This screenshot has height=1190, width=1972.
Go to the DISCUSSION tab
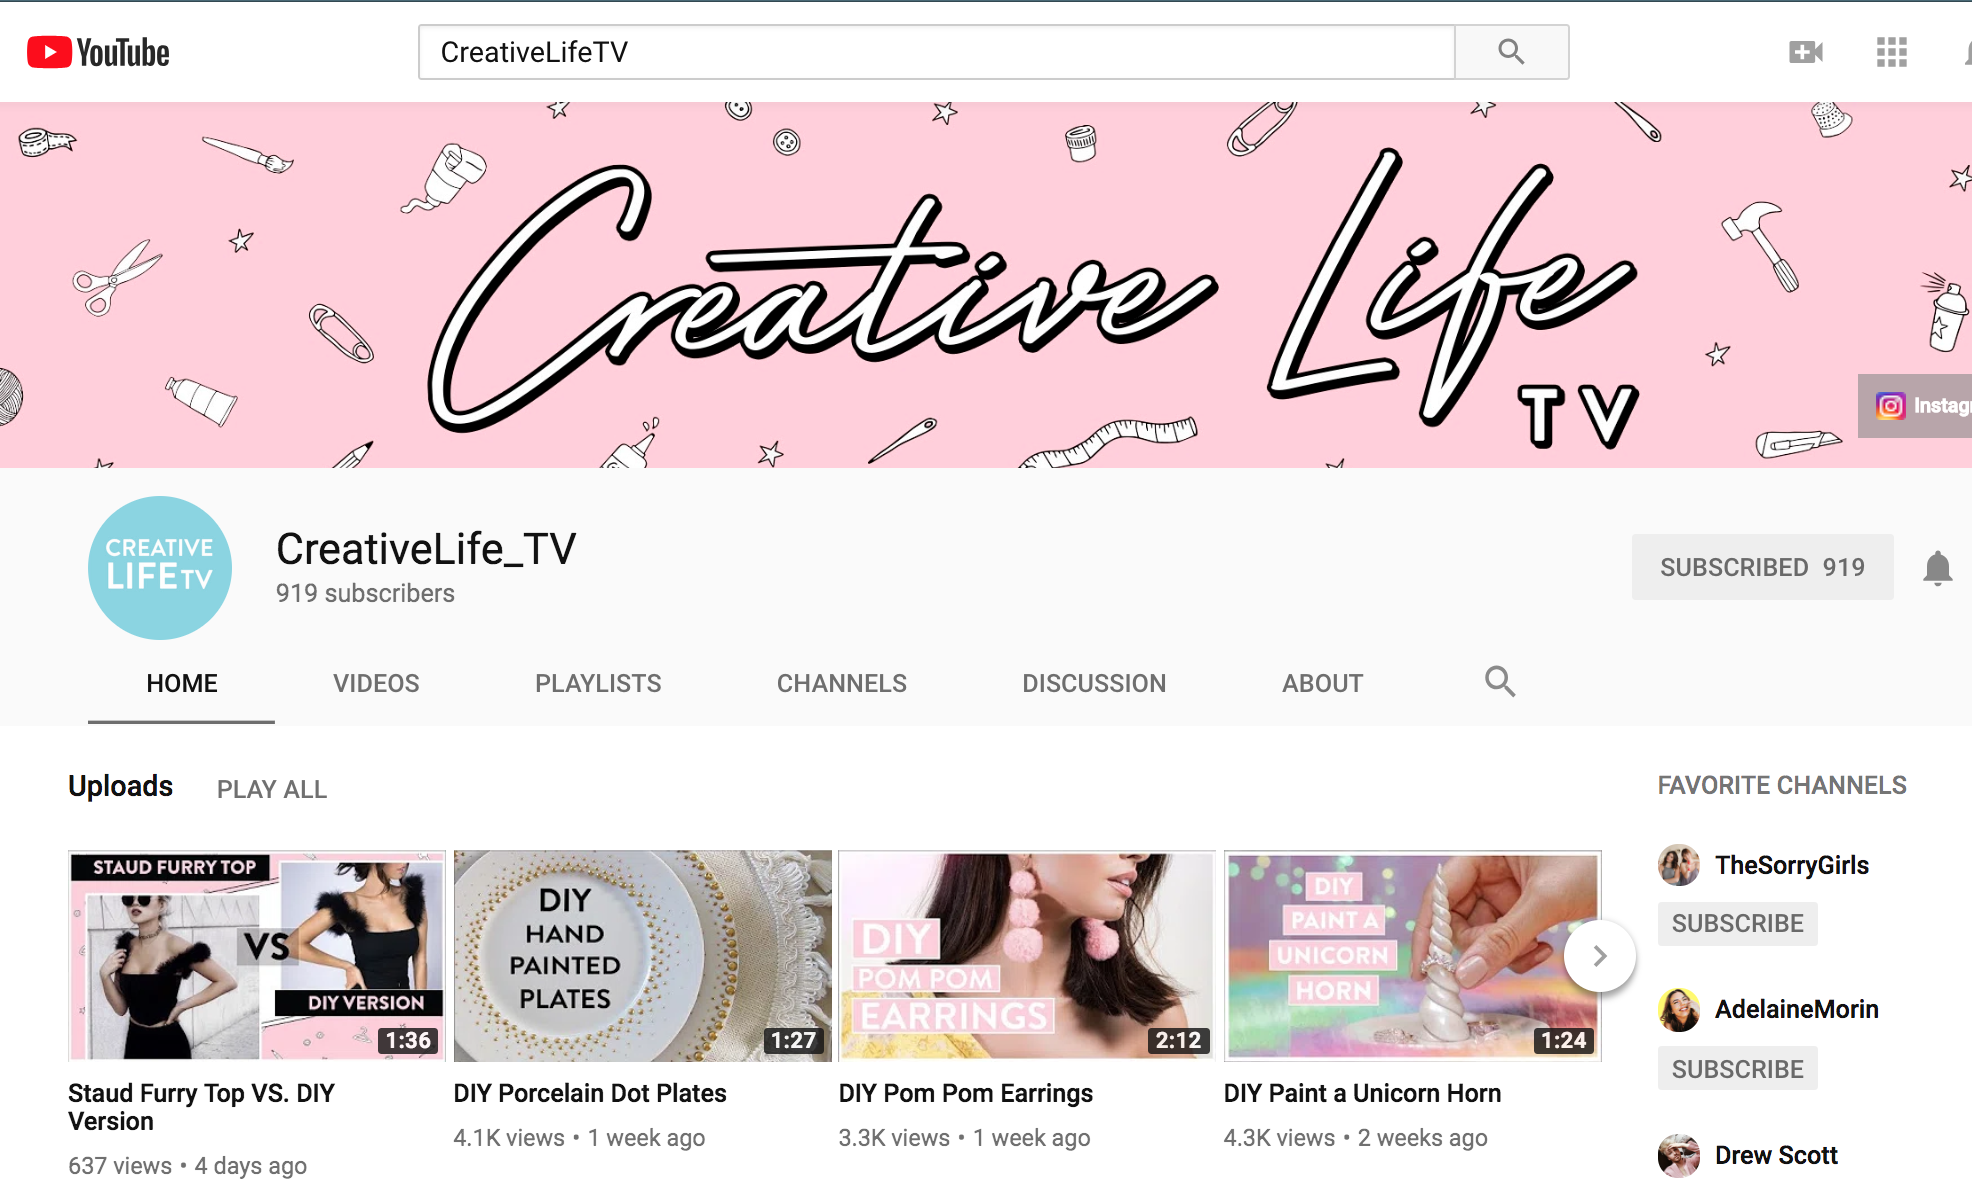[x=1093, y=684]
